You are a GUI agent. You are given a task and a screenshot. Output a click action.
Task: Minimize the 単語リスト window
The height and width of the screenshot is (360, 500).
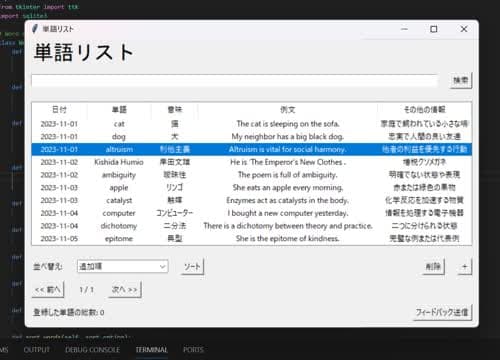click(404, 29)
